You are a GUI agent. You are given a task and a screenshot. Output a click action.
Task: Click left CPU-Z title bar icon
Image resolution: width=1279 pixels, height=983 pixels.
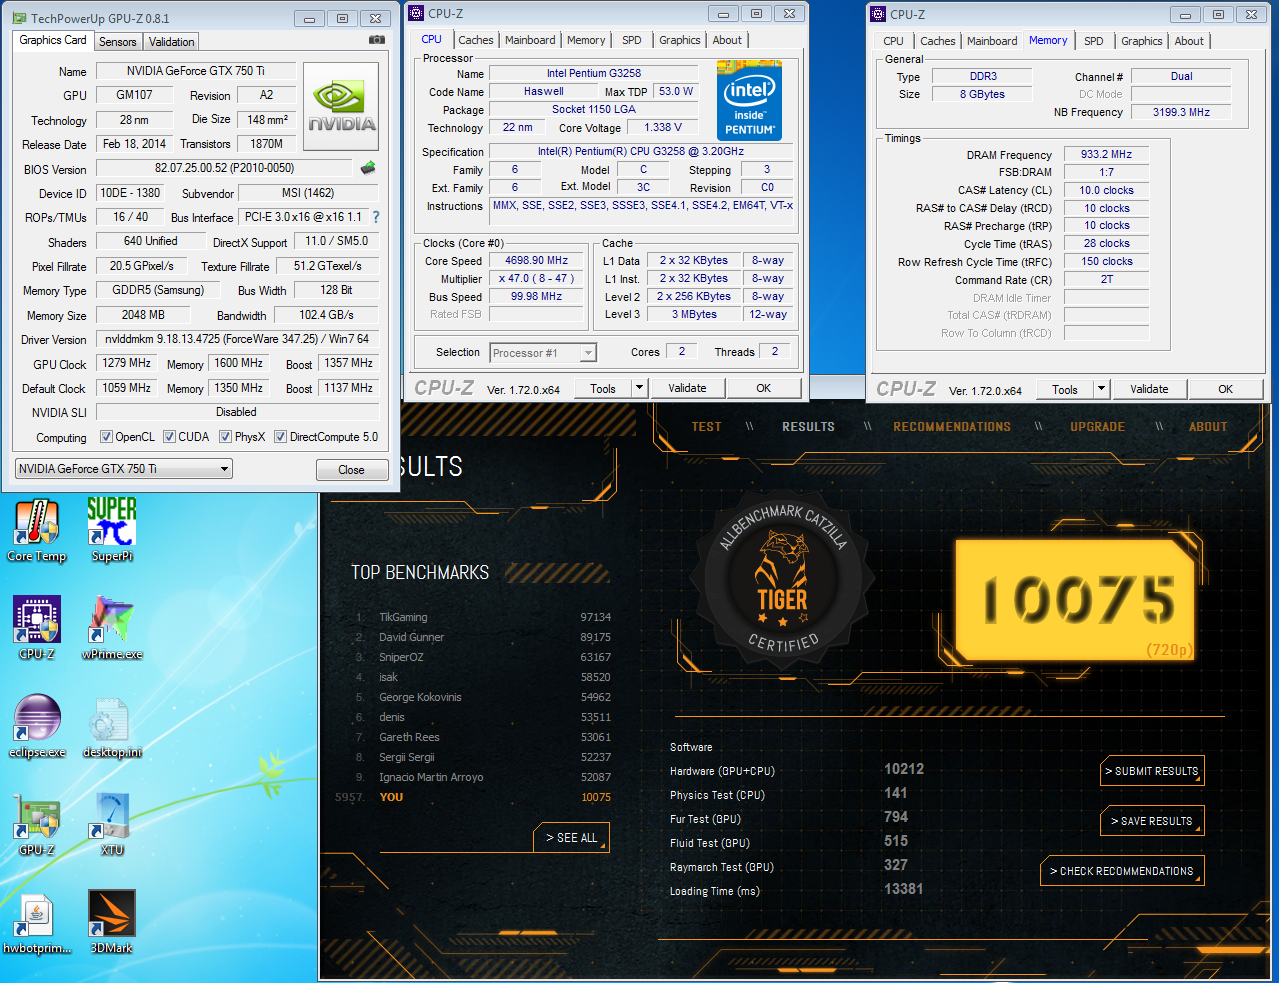[417, 13]
